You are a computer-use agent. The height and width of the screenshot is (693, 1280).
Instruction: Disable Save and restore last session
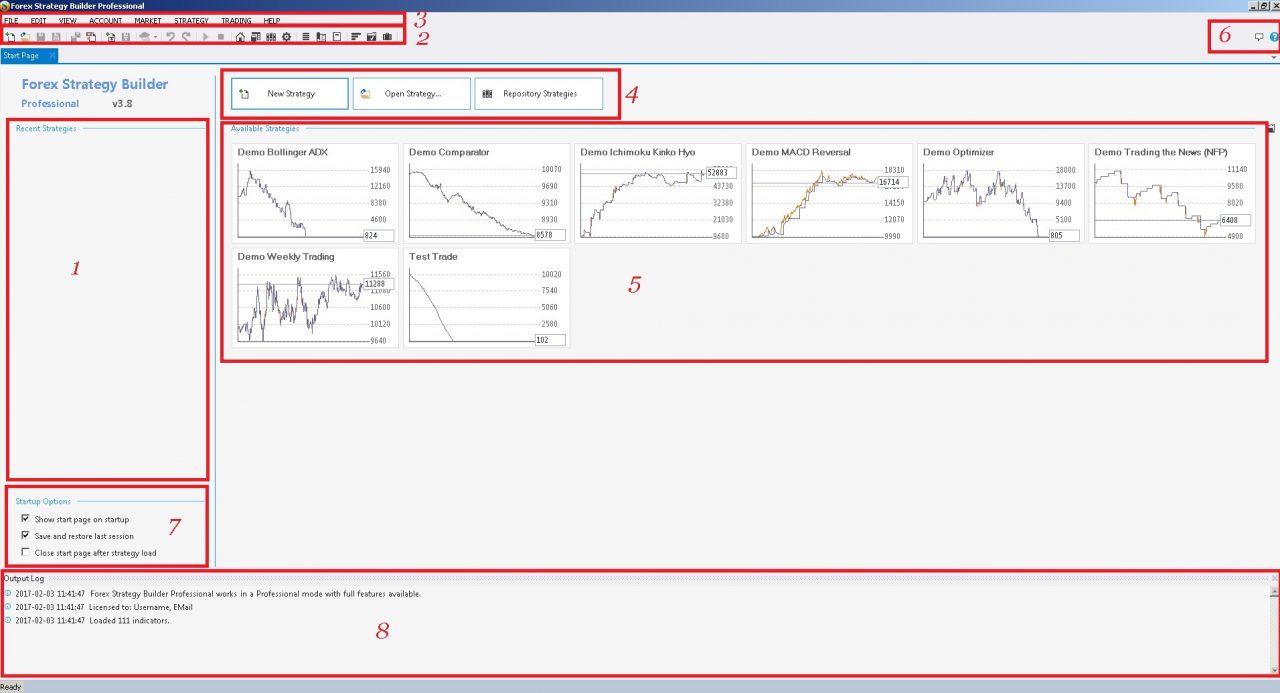pos(25,536)
